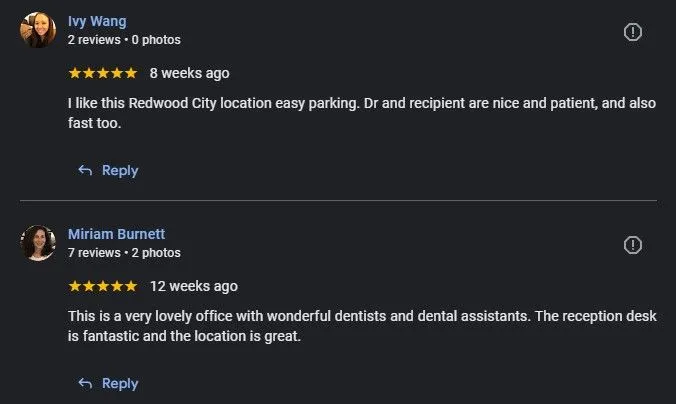Click the "12 weeks ago" timestamp

click(193, 286)
